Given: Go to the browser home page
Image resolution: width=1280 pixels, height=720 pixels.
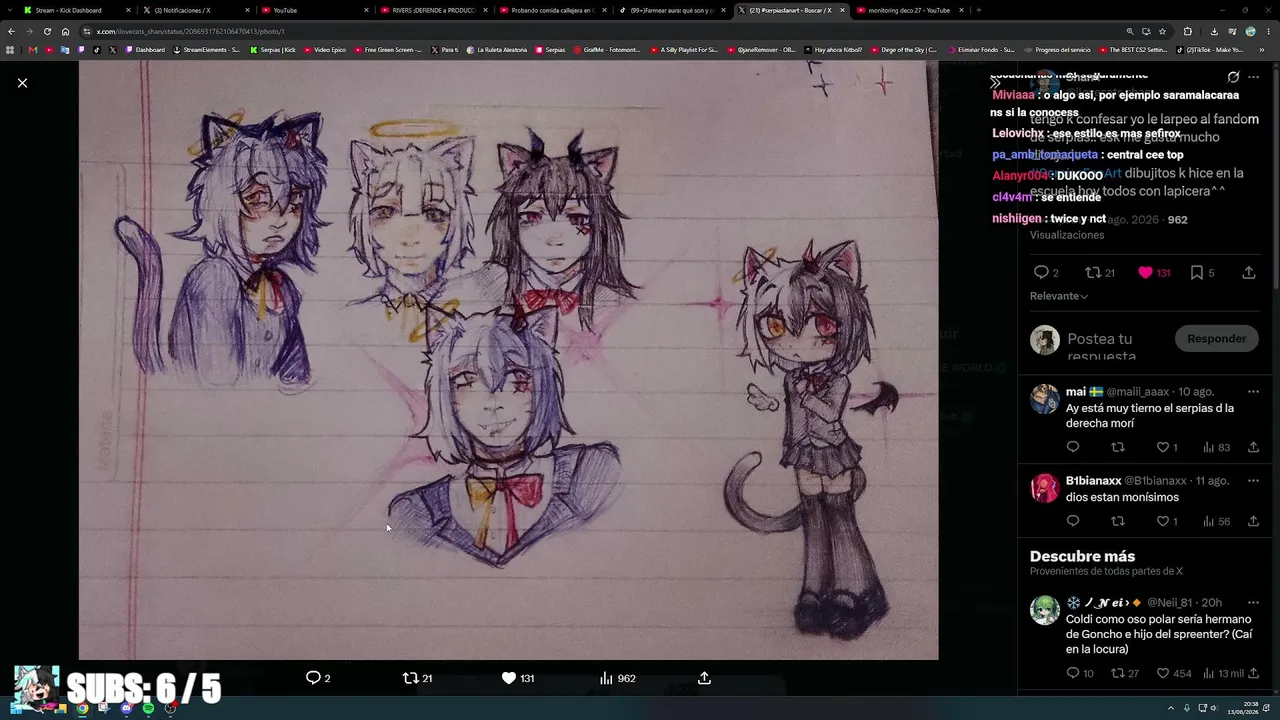Looking at the screenshot, I should pos(65,31).
